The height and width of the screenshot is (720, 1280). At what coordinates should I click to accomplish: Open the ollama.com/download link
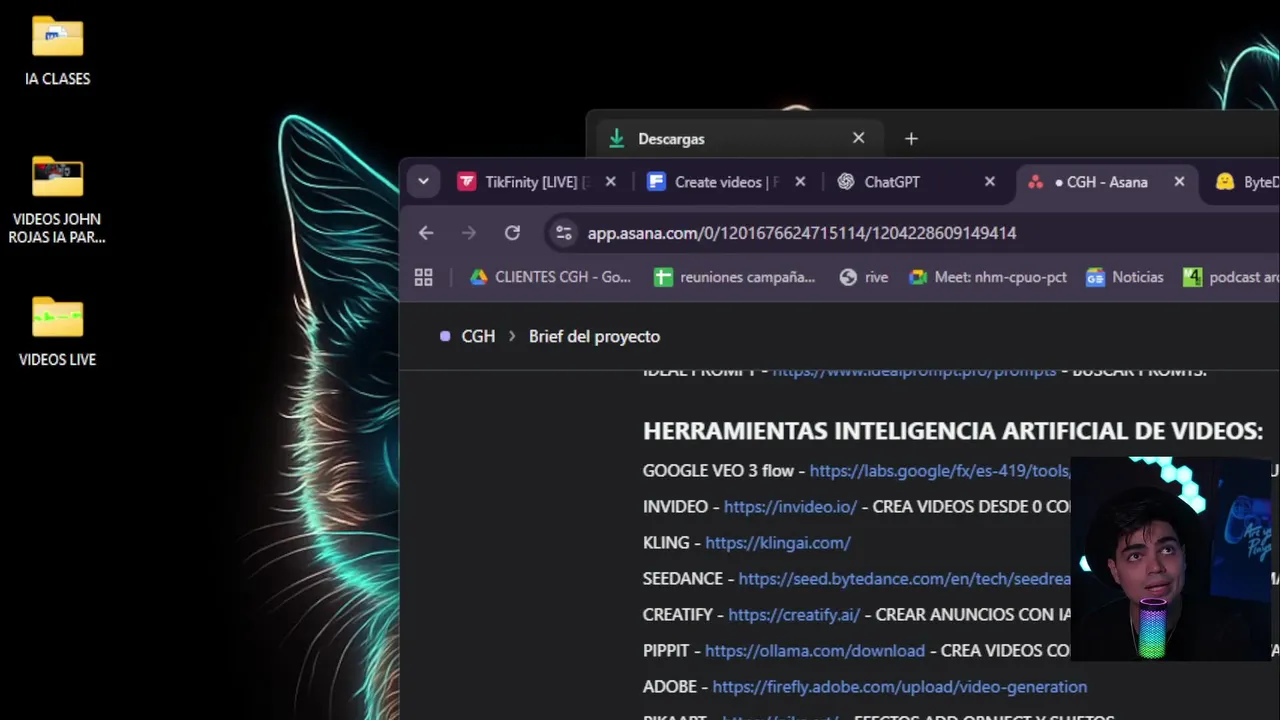pos(815,651)
